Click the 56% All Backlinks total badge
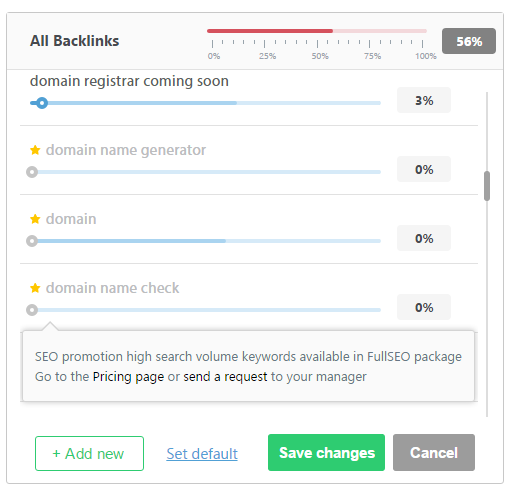The width and height of the screenshot is (508, 495). click(x=469, y=41)
